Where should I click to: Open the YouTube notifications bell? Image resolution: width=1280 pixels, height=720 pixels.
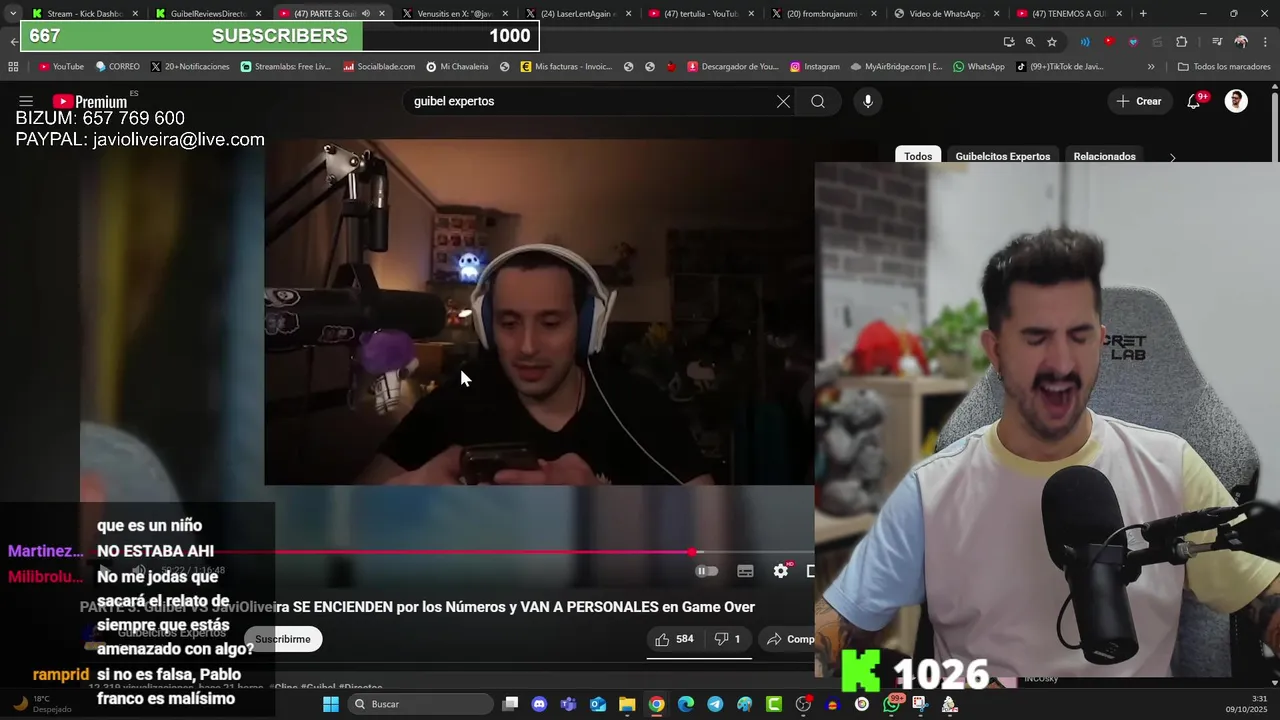[x=1194, y=101]
